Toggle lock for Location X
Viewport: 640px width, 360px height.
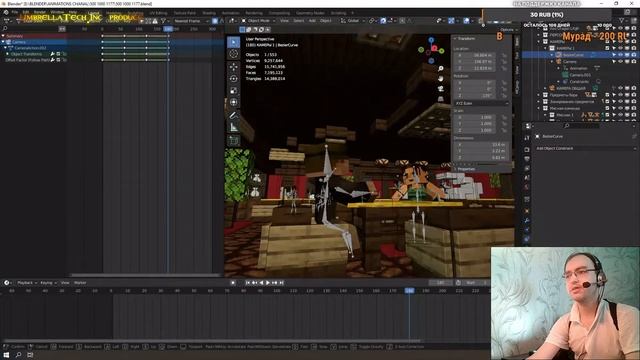504,55
